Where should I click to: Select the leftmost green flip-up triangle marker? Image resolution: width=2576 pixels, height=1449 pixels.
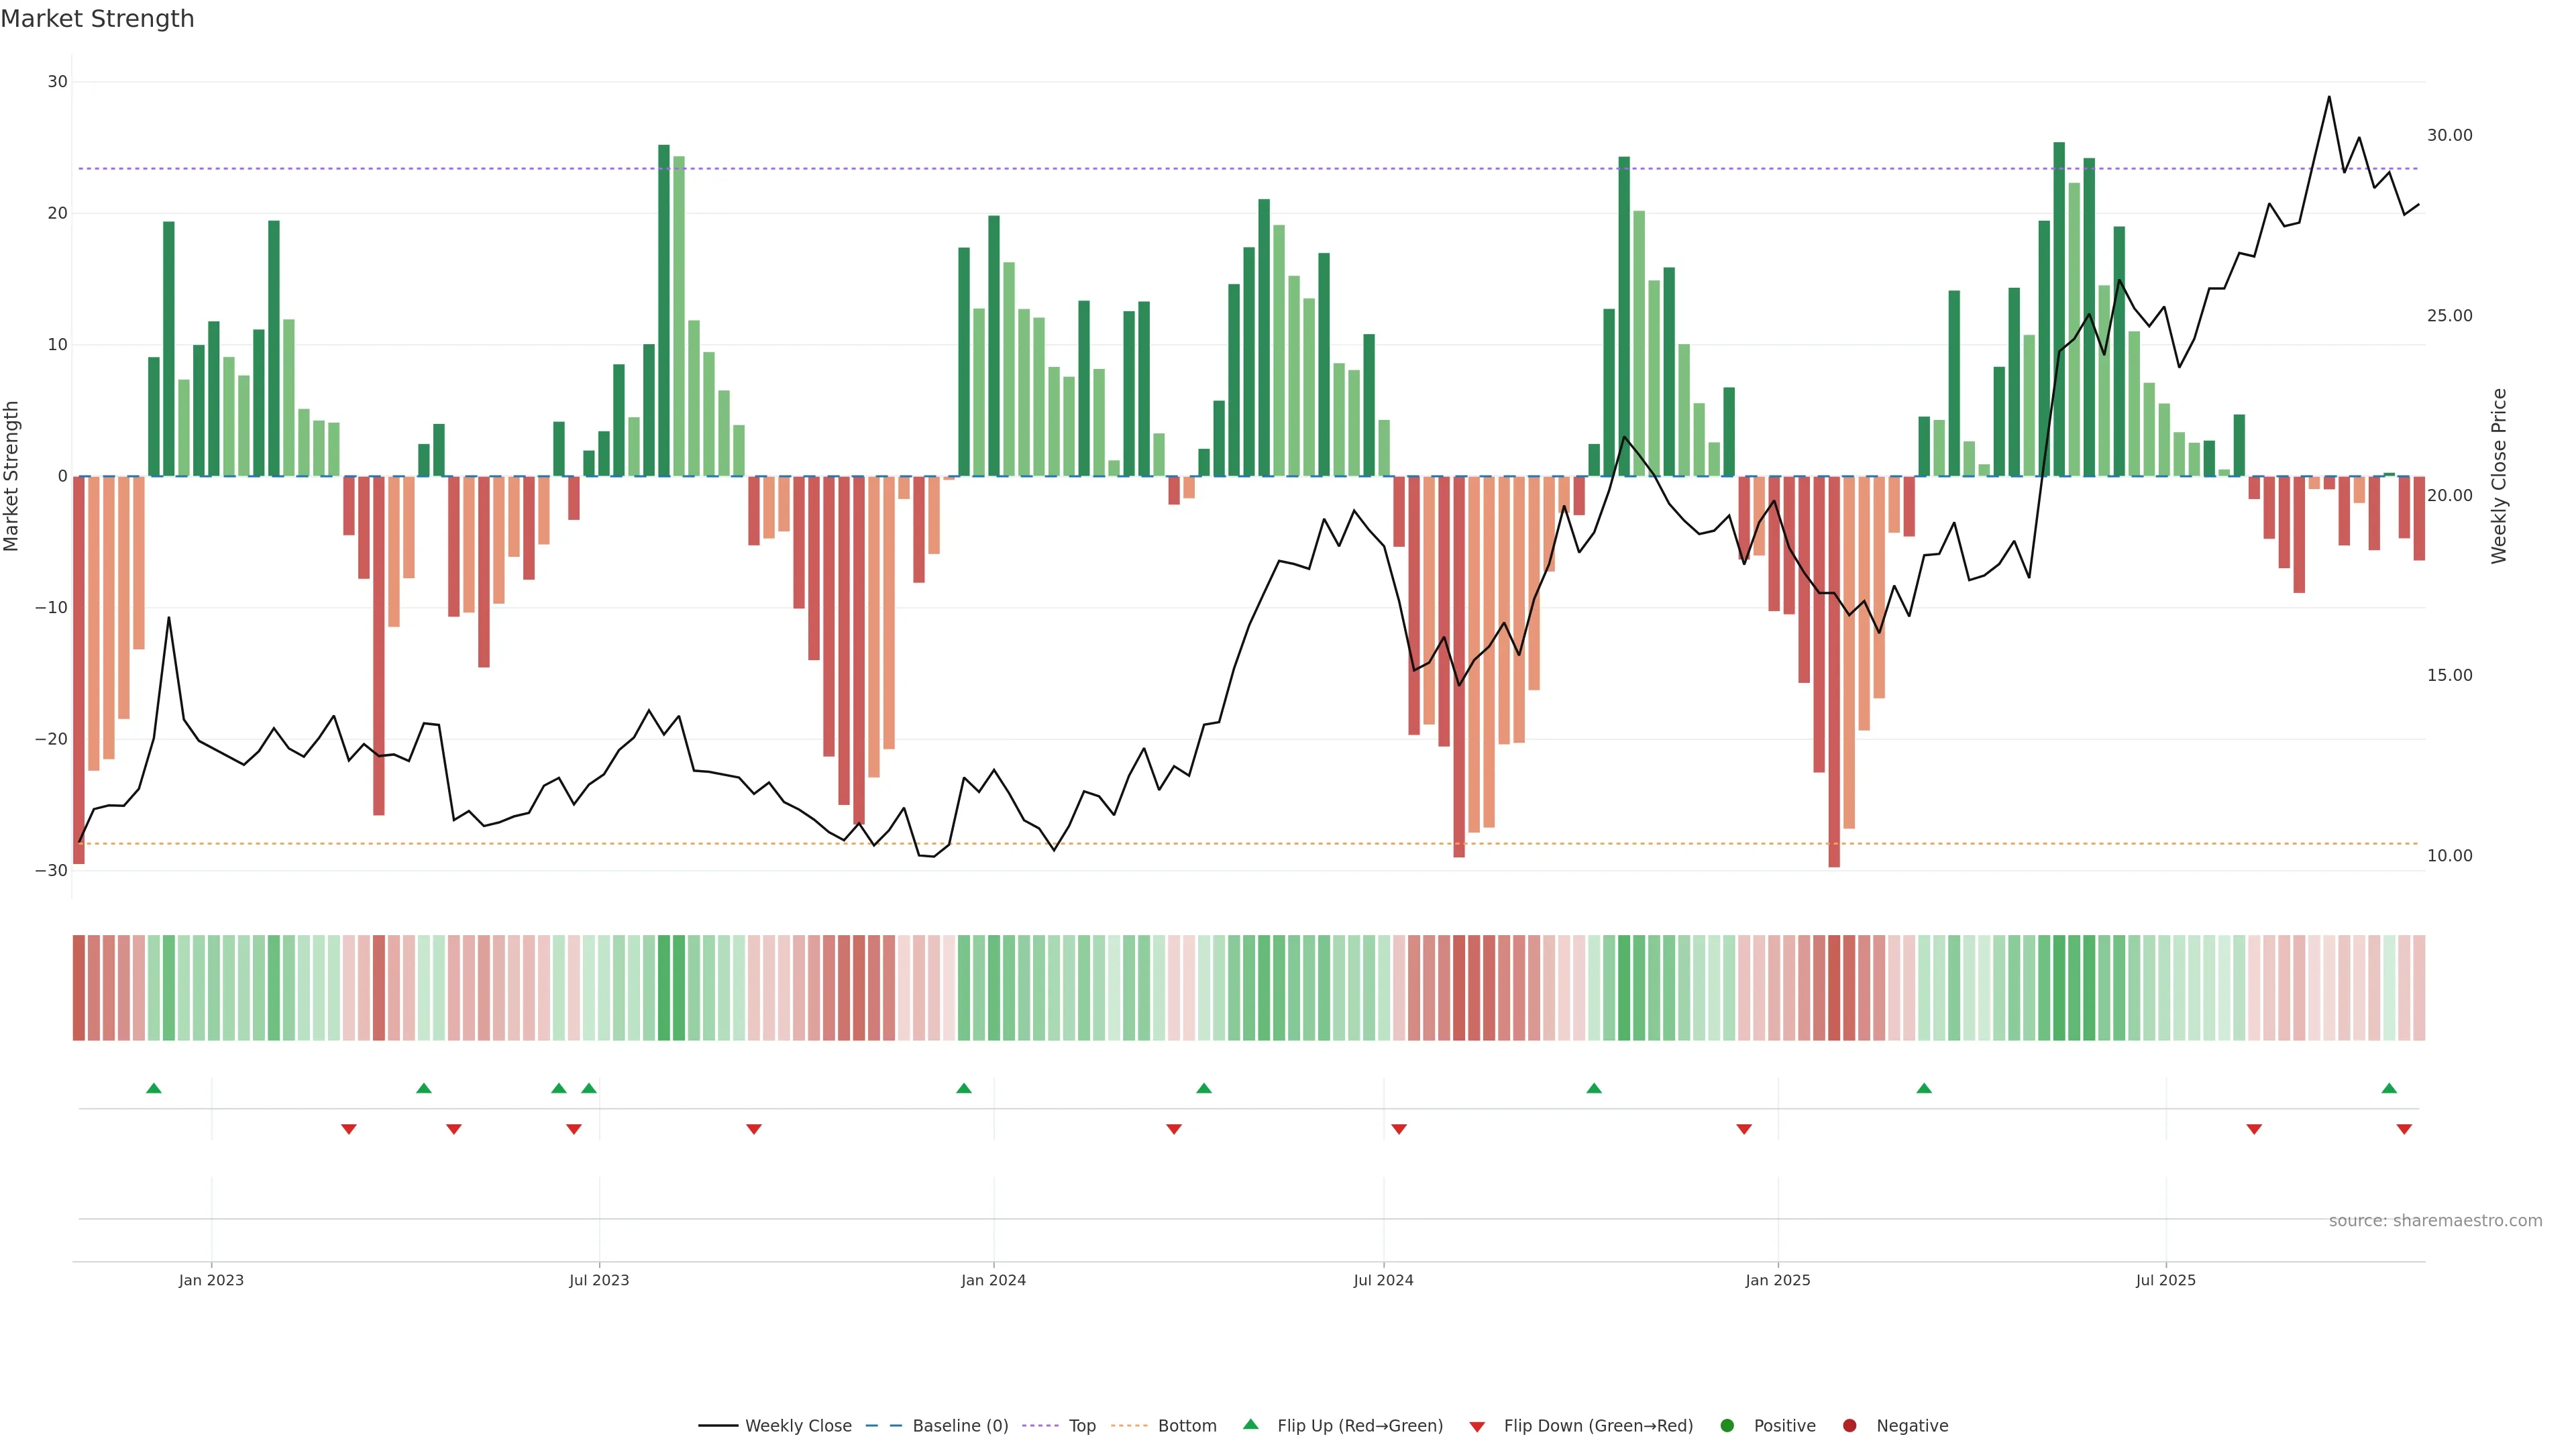click(x=154, y=1088)
